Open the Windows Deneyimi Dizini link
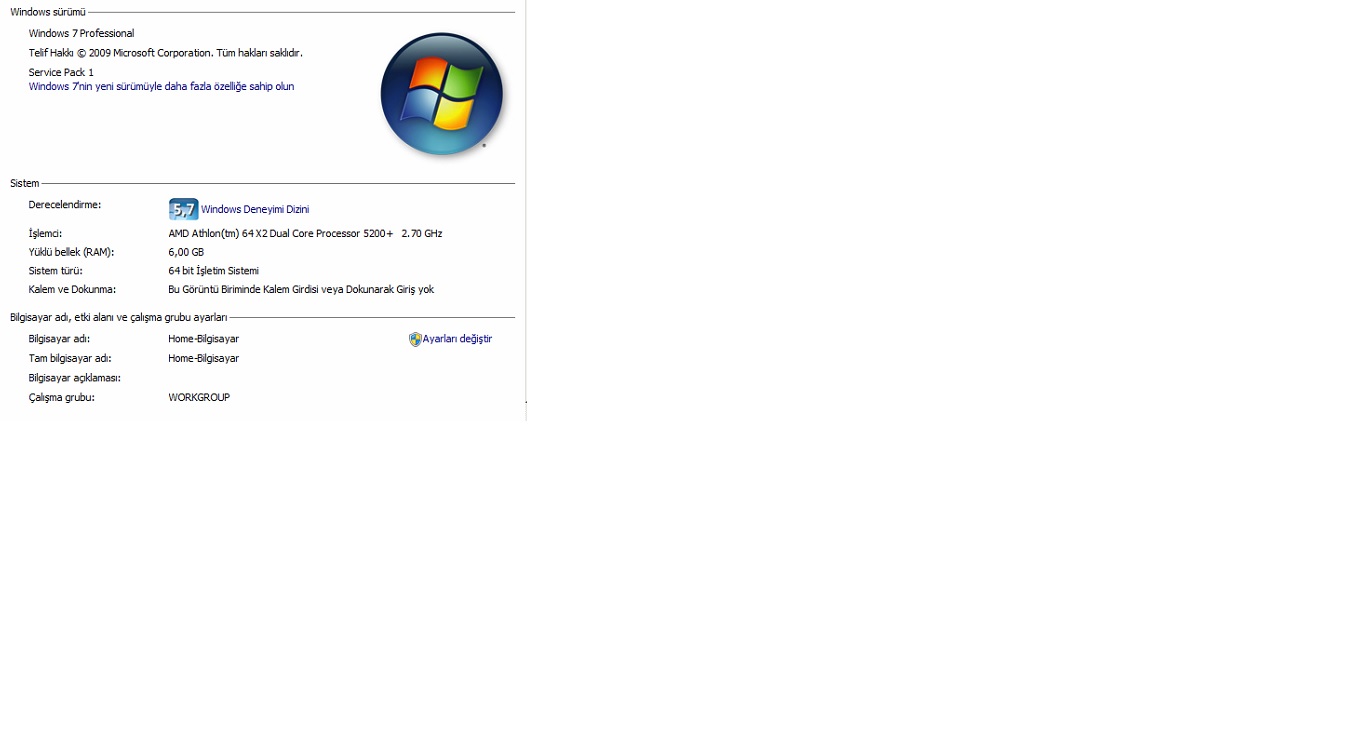This screenshot has height=740, width=1364. (255, 210)
